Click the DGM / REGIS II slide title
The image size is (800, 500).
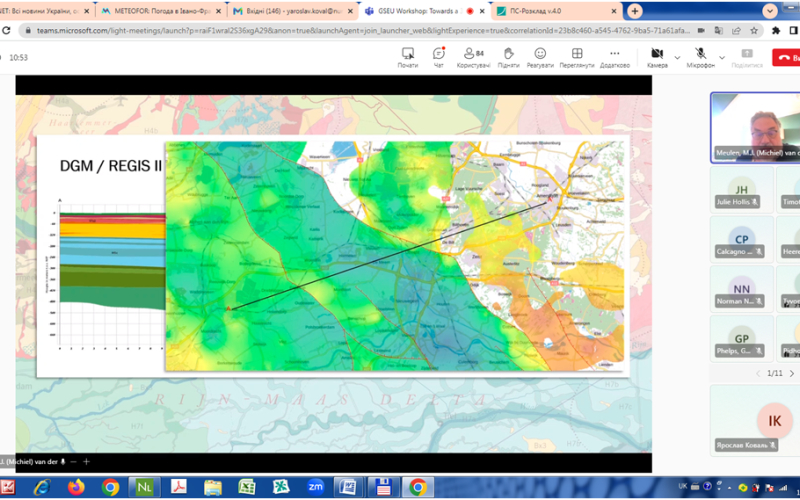tap(111, 166)
